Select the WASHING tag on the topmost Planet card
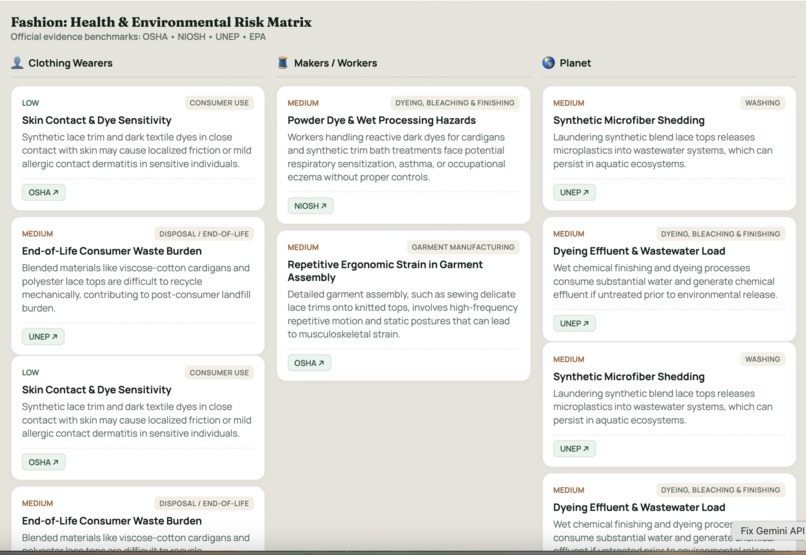Viewport: 806px width, 555px height. point(762,103)
